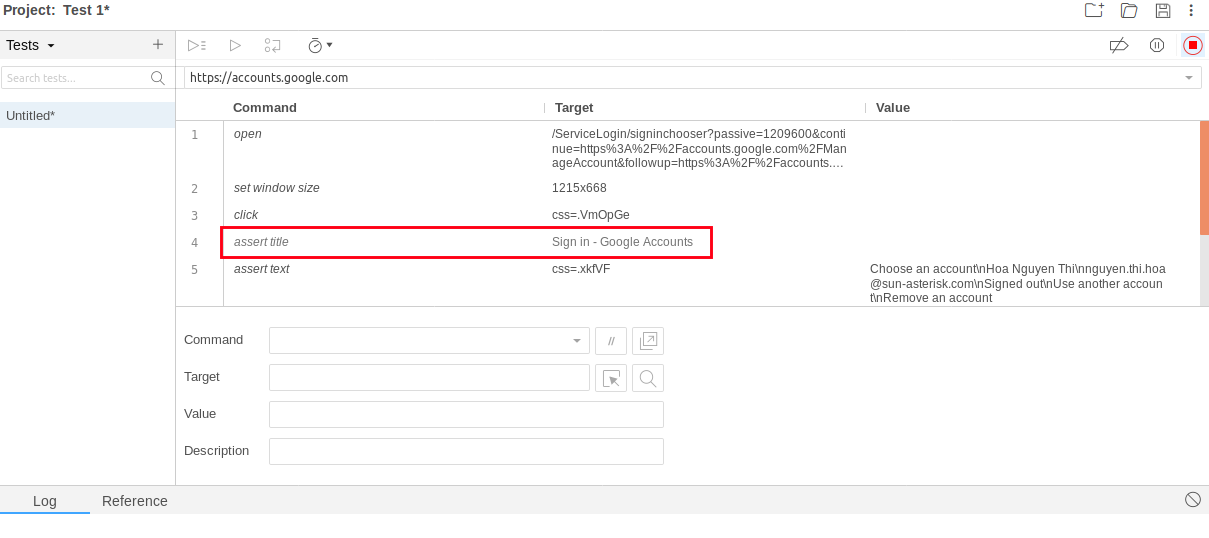Save the project
The image size is (1209, 538).
1162,10
